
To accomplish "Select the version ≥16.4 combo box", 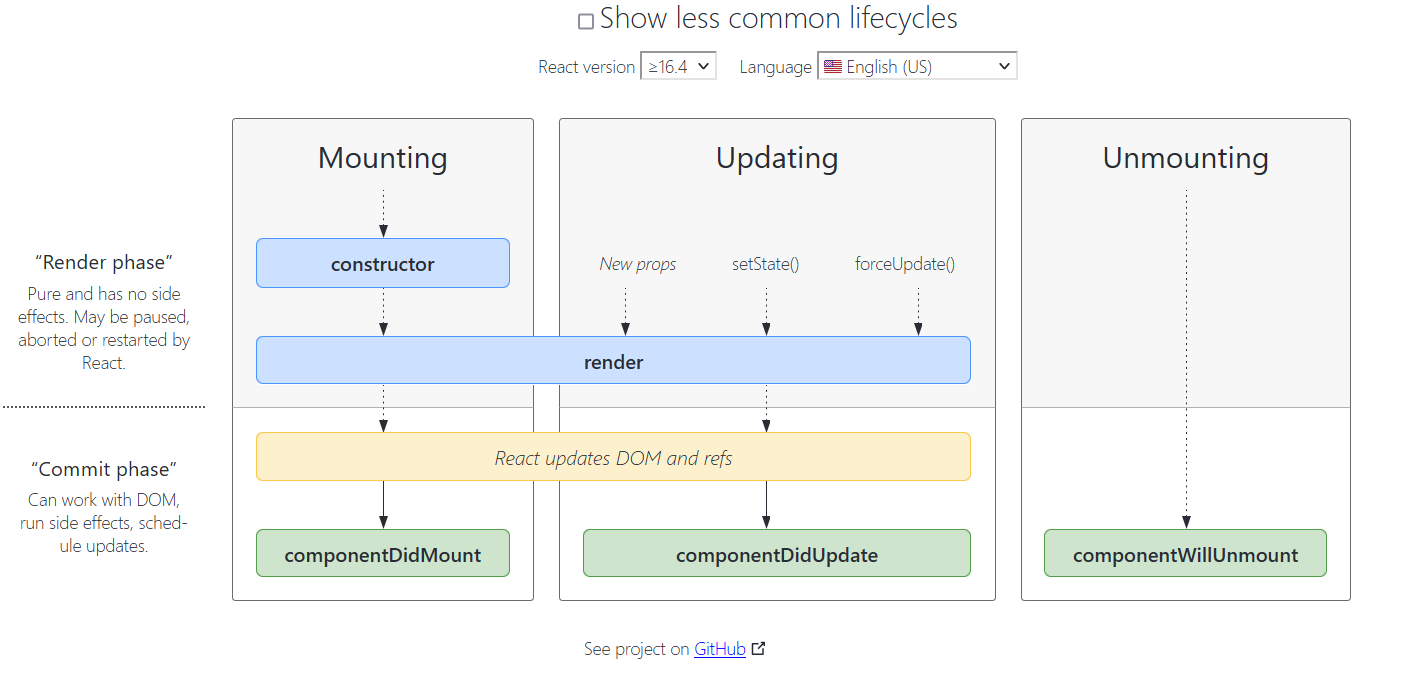I will pyautogui.click(x=678, y=65).
